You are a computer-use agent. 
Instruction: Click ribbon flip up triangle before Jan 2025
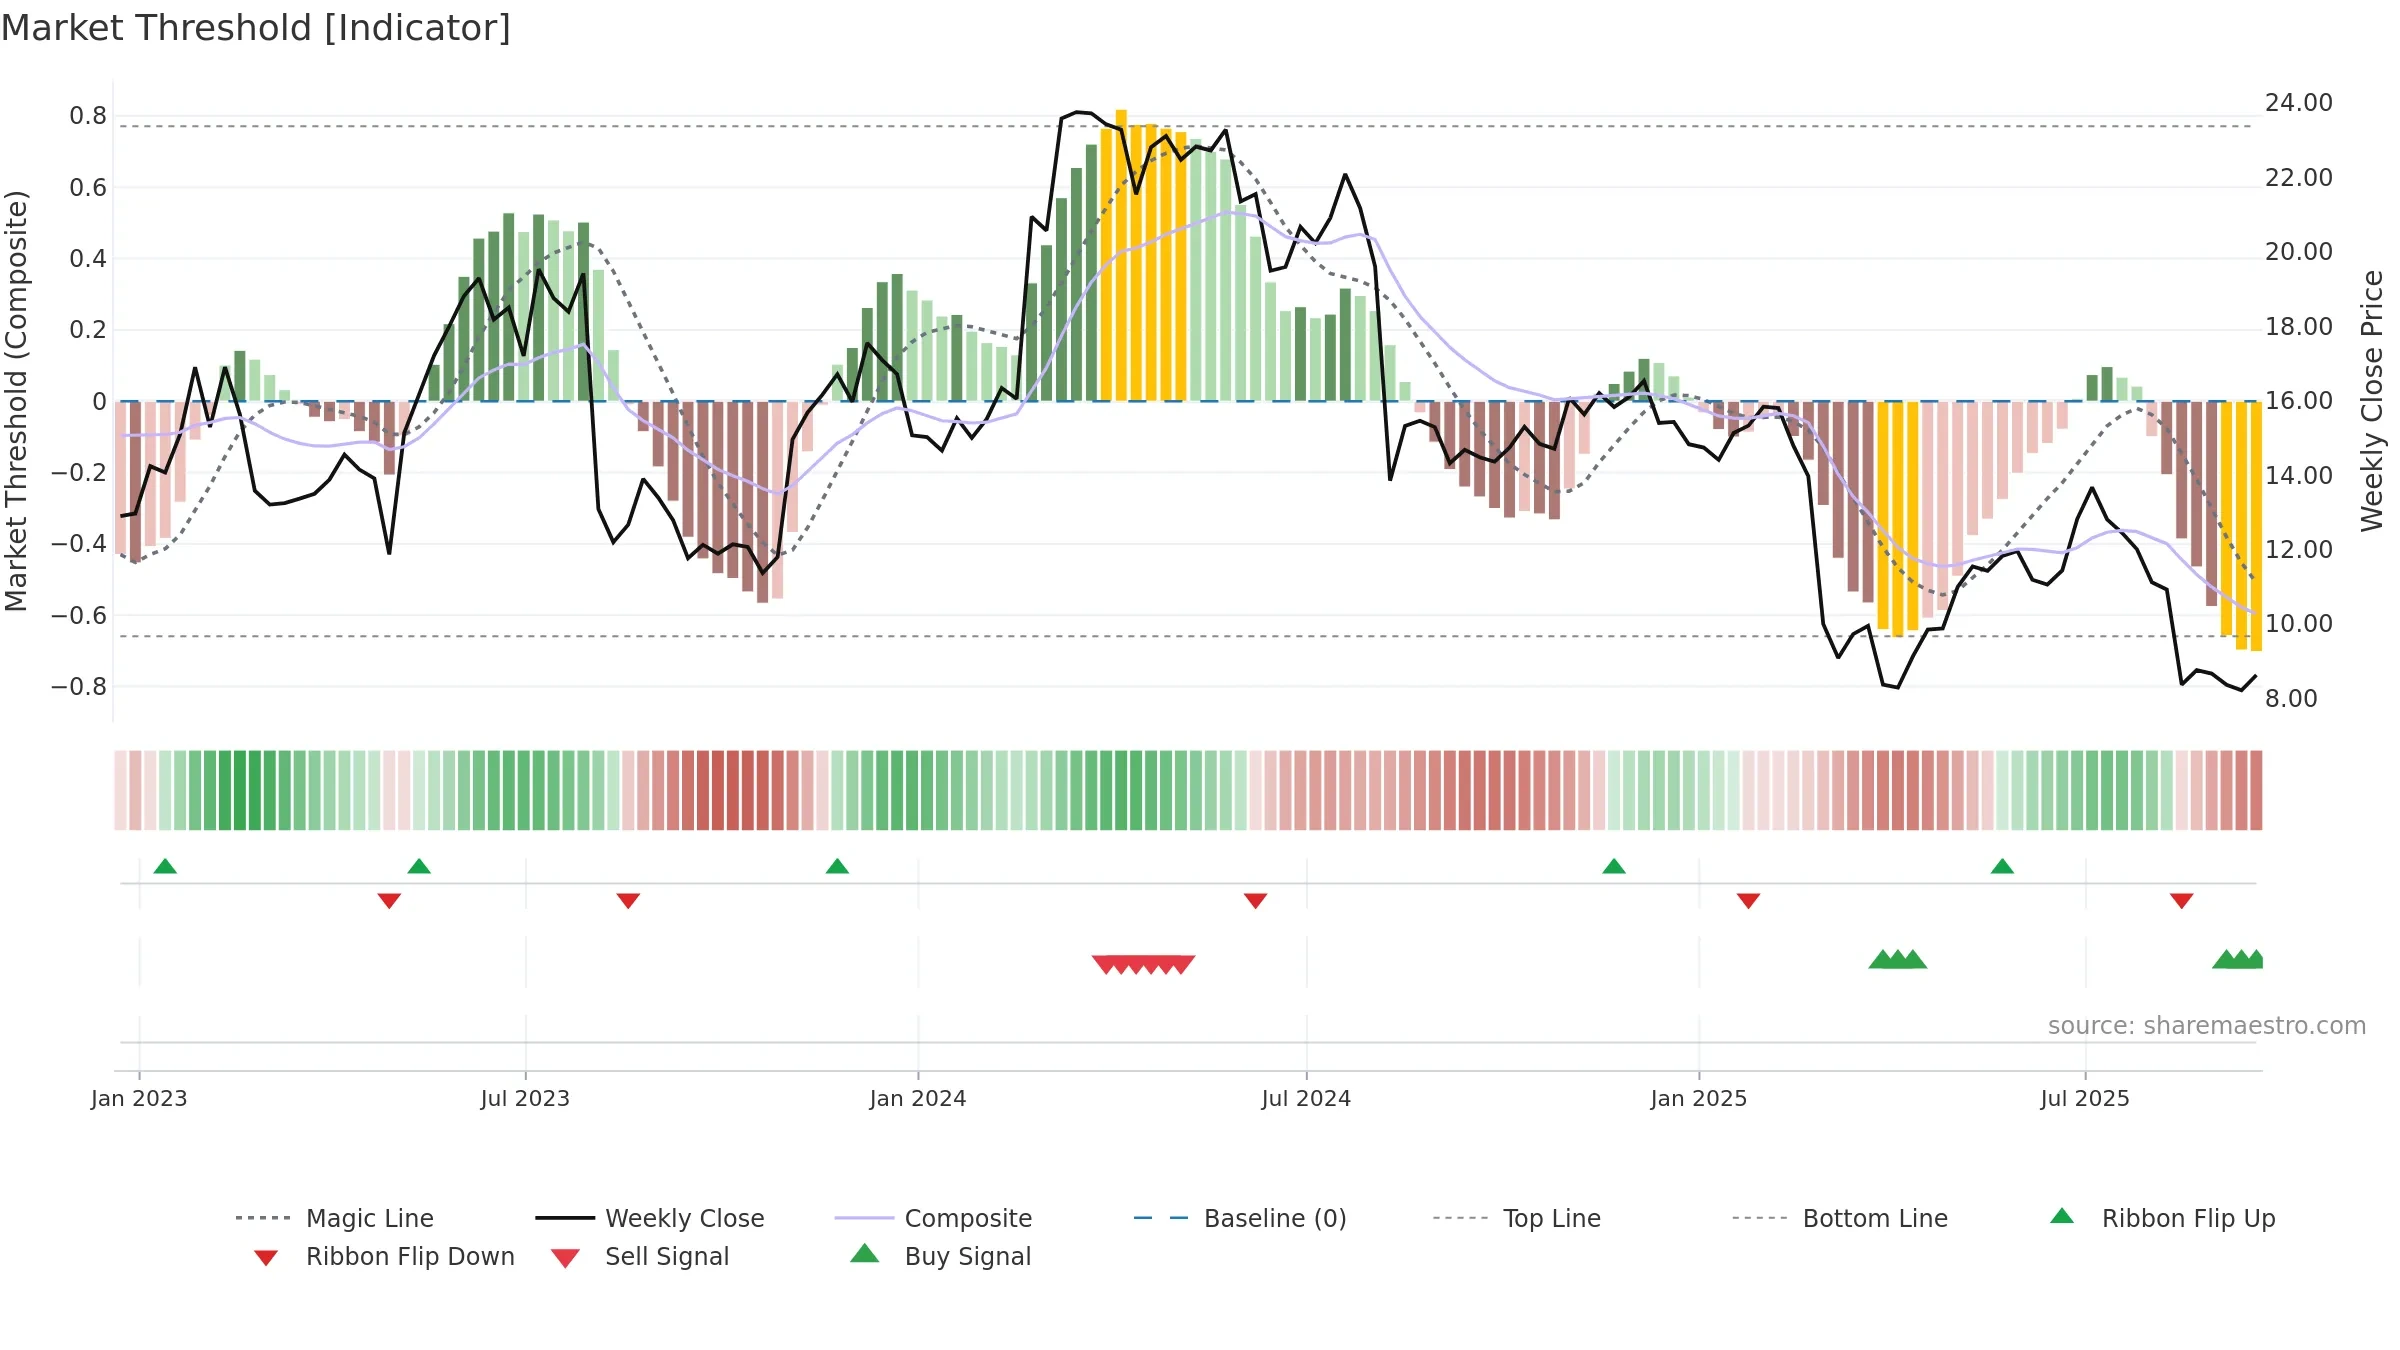tap(1614, 866)
